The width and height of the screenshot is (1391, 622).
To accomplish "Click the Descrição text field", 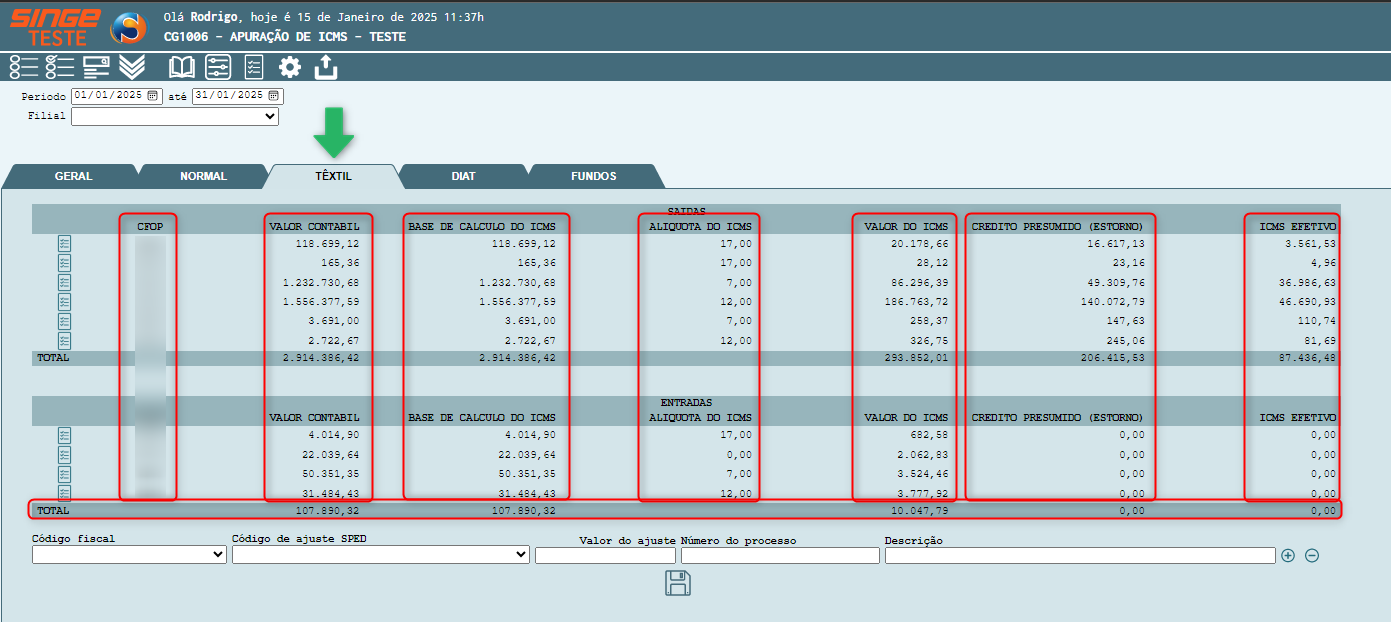I will pos(1080,556).
